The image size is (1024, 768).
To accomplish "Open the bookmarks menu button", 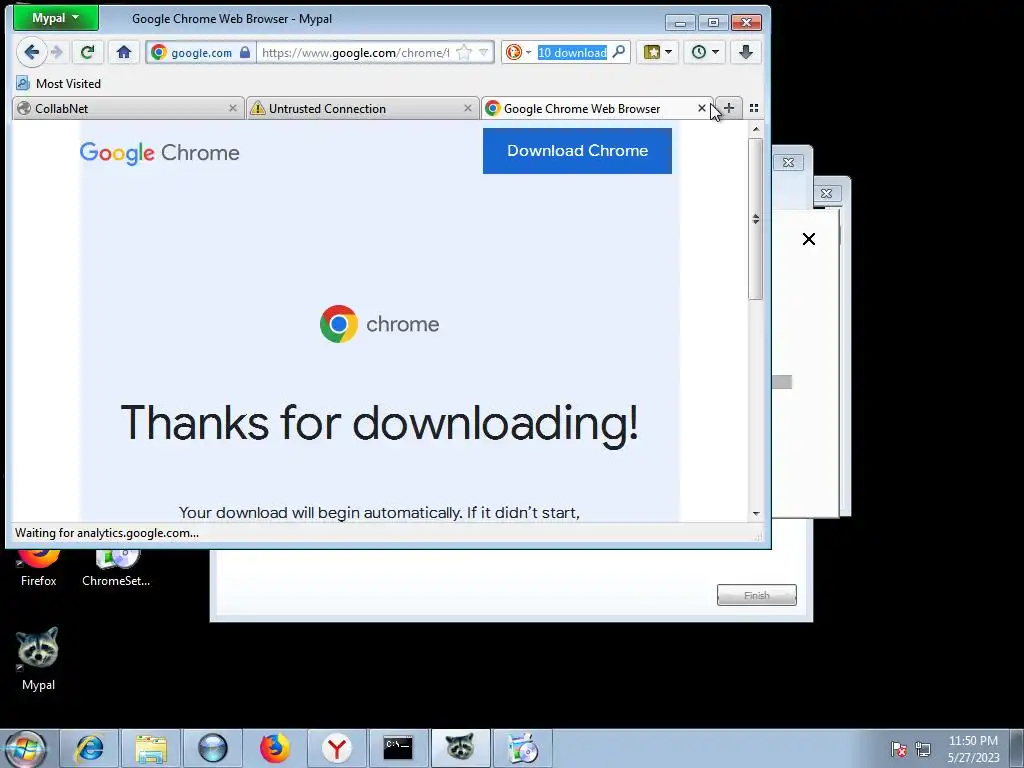I will click(658, 52).
